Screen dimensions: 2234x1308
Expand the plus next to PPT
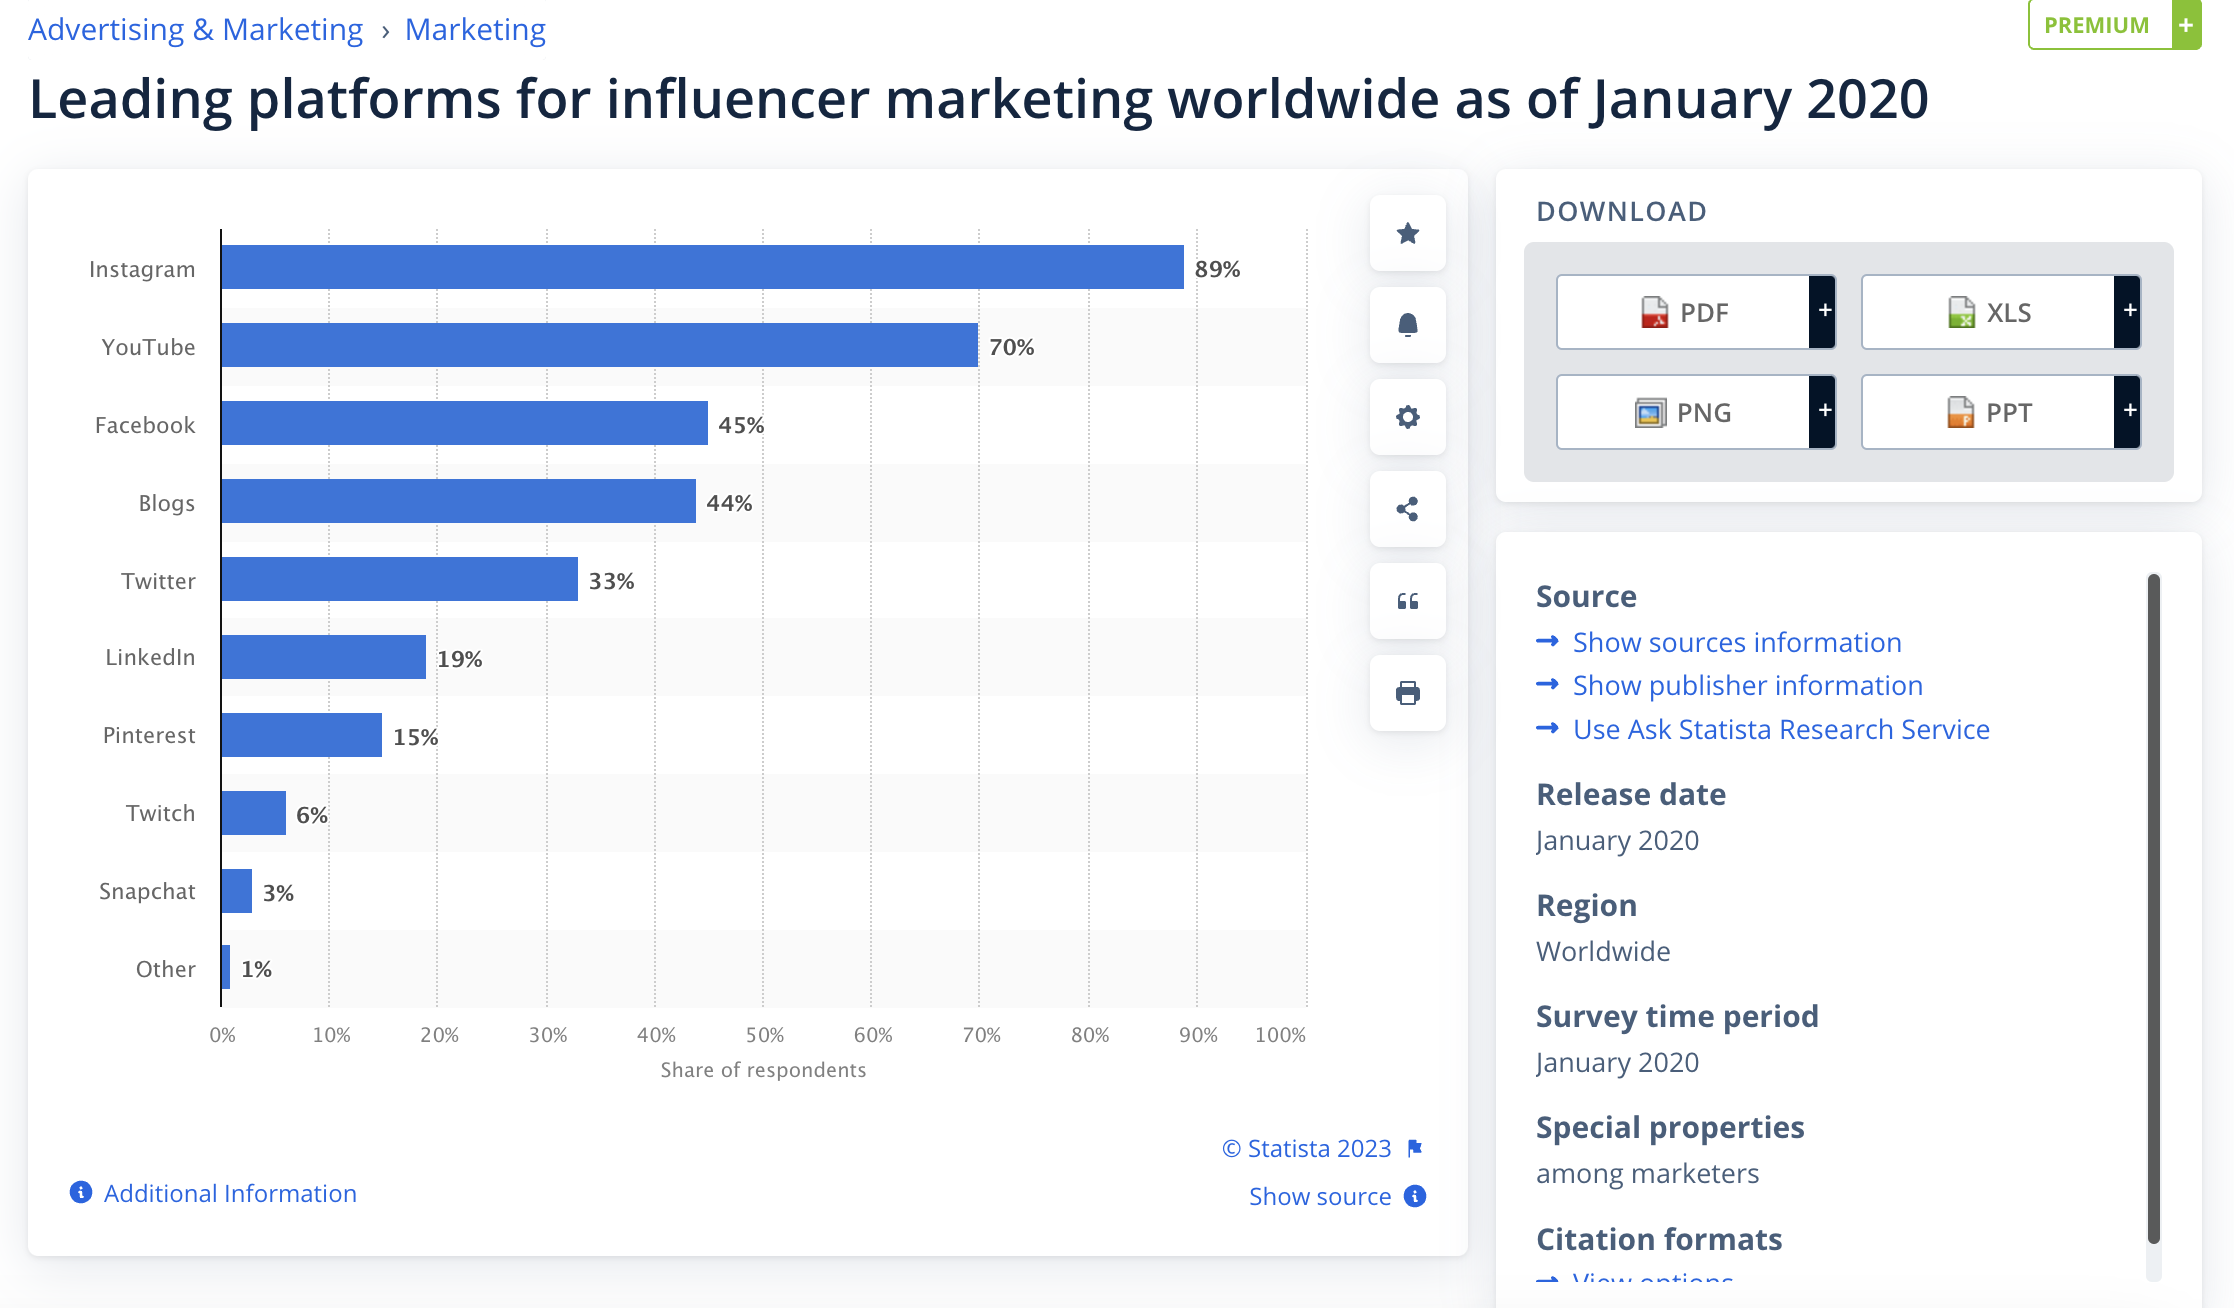point(2129,411)
